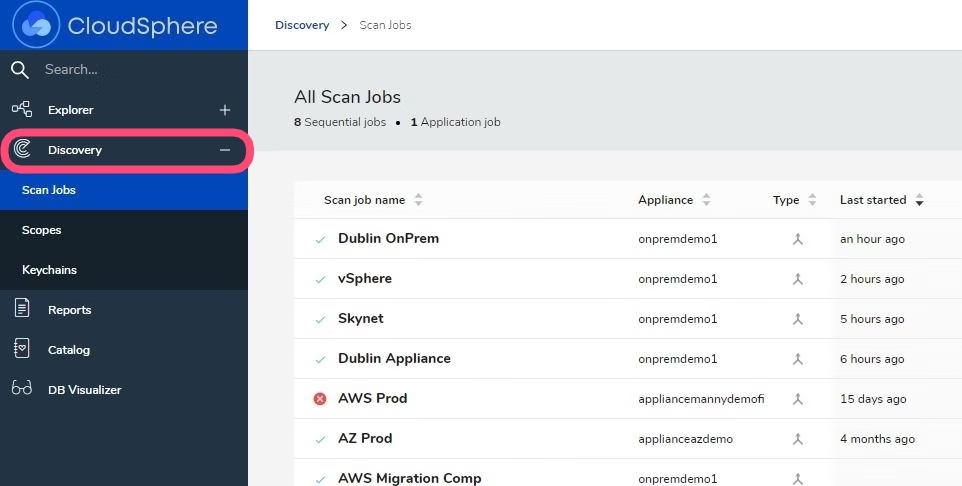Click the CloudSphere logo icon
The image size is (962, 486).
36,25
